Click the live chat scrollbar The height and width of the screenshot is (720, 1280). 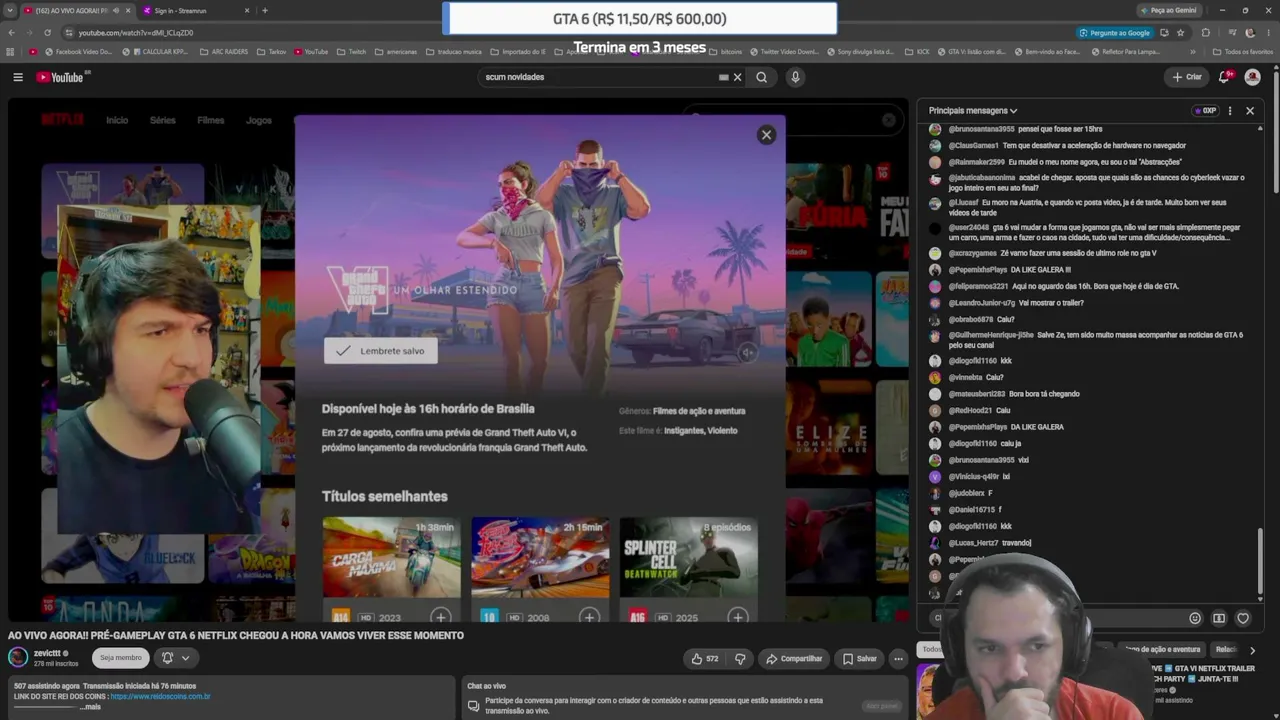point(1260,560)
